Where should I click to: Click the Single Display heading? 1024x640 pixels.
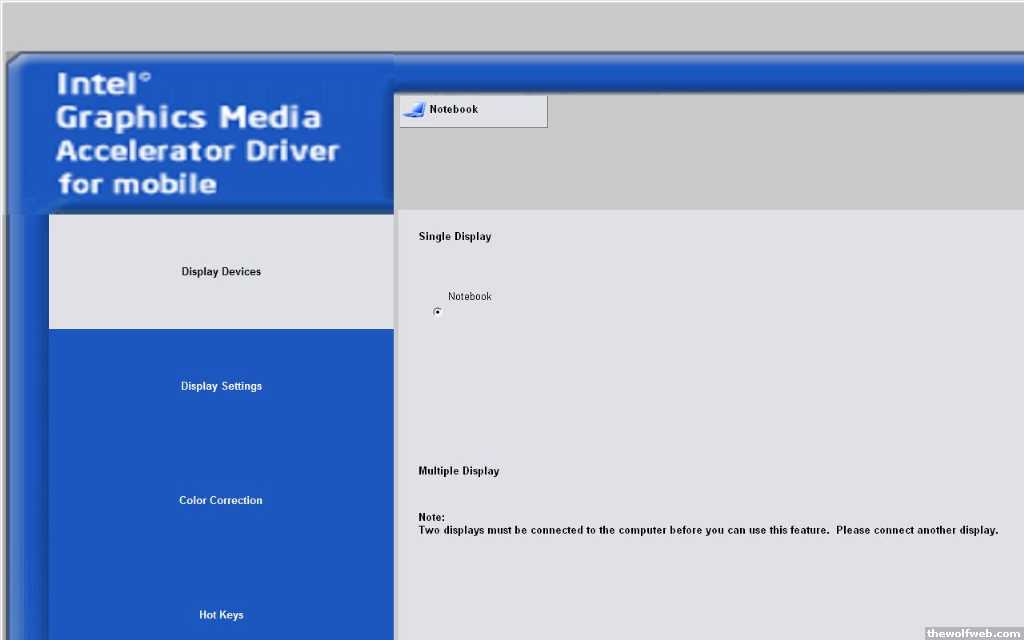(455, 237)
